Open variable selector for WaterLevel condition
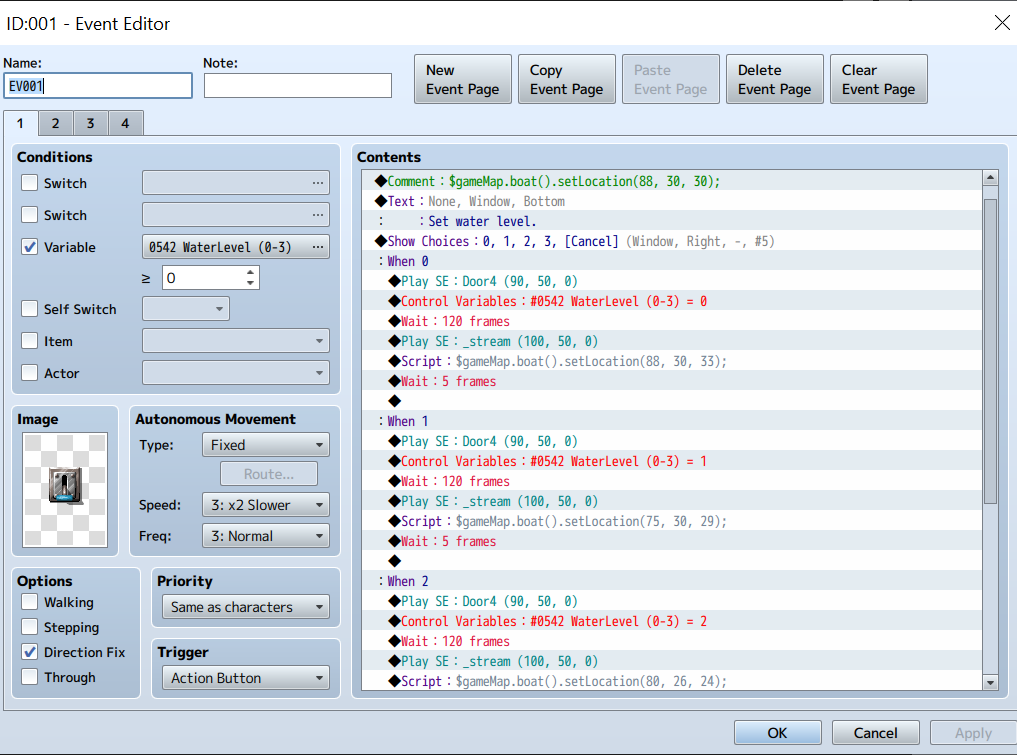 click(319, 247)
